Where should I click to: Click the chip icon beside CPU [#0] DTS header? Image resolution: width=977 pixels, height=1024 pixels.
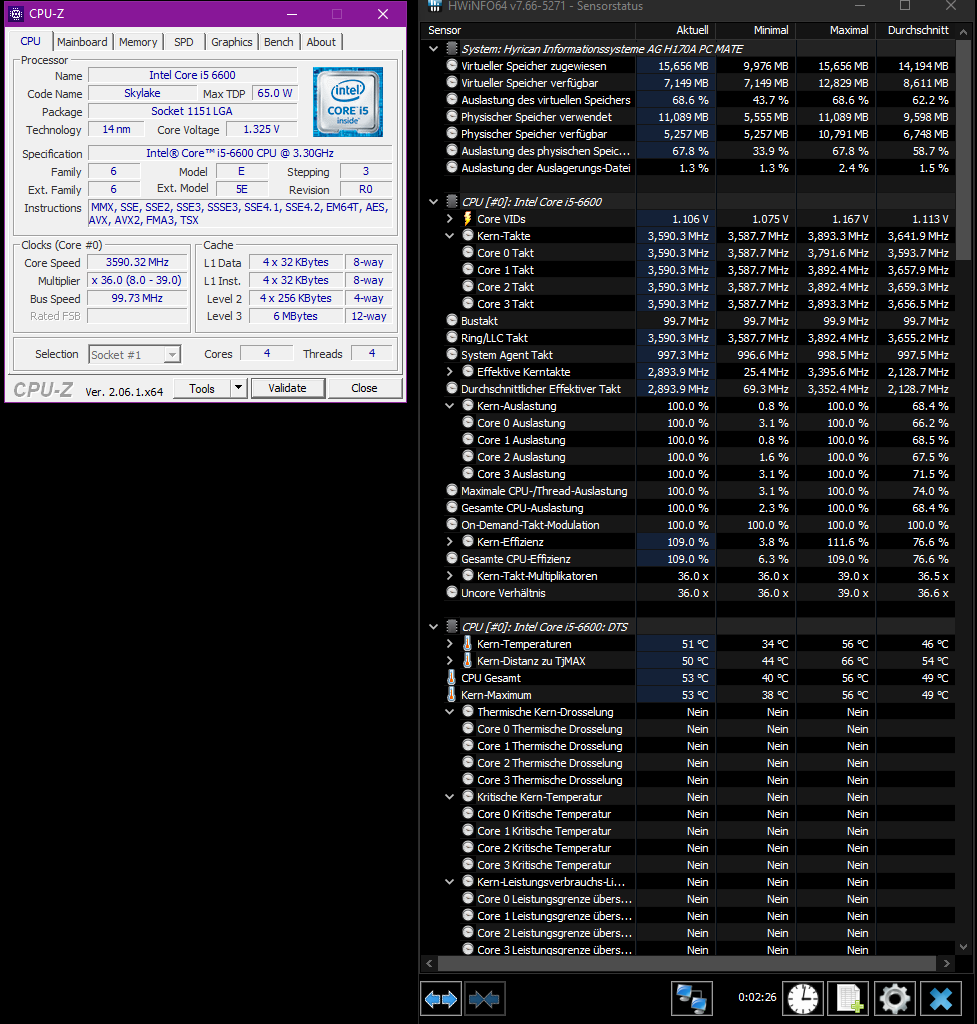451,626
